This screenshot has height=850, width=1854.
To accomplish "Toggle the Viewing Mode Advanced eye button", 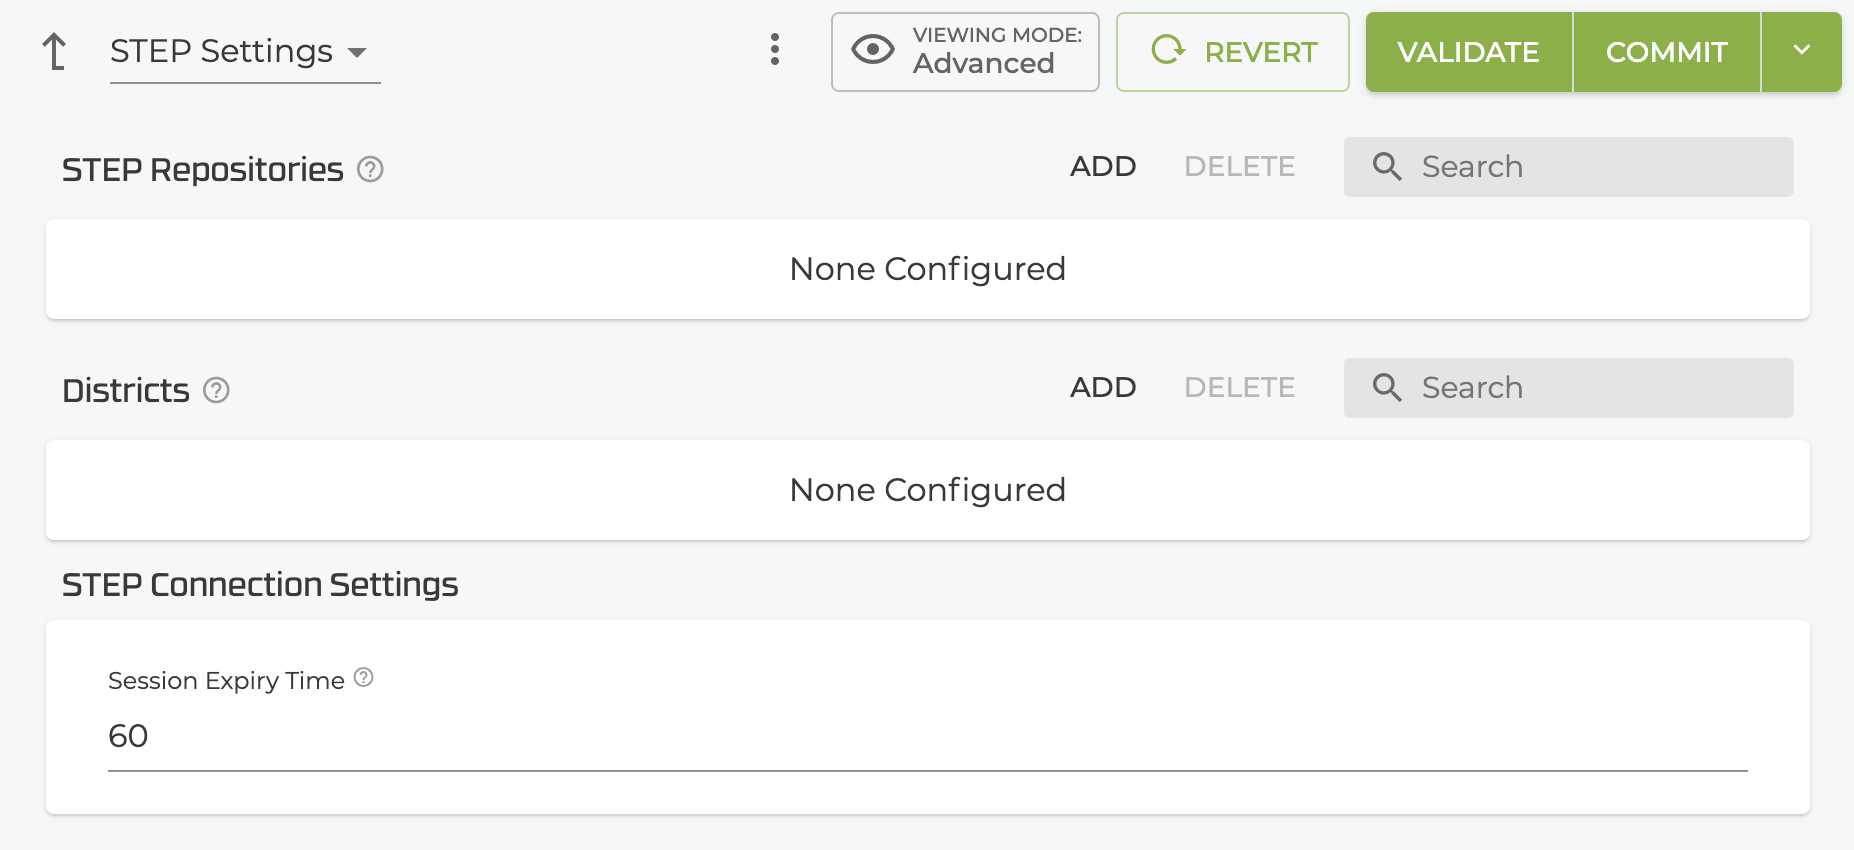I will tap(965, 52).
